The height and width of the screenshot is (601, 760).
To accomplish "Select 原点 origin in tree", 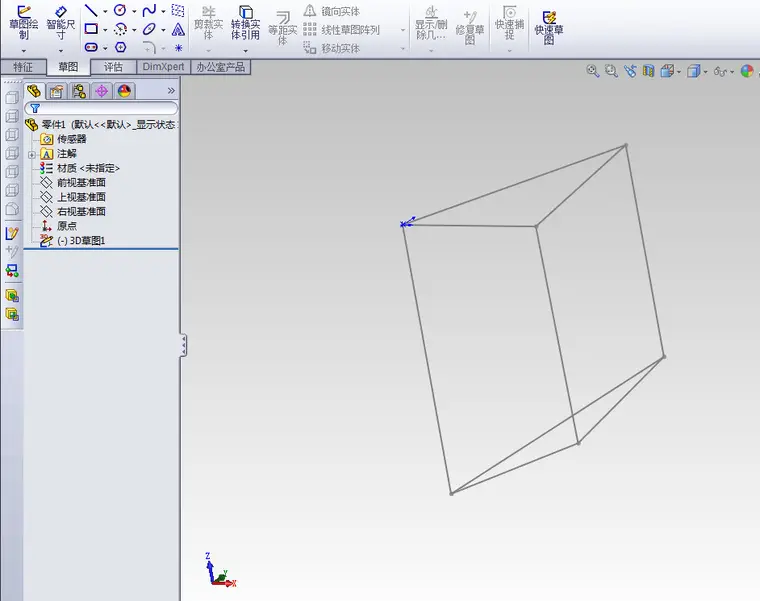I will 59,226.
